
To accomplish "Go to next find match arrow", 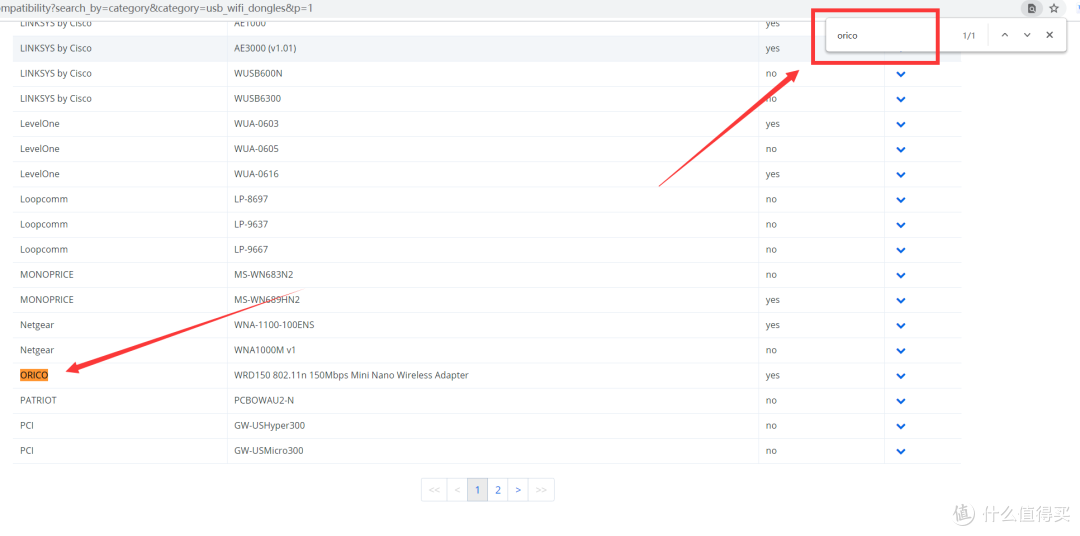I will (1027, 35).
